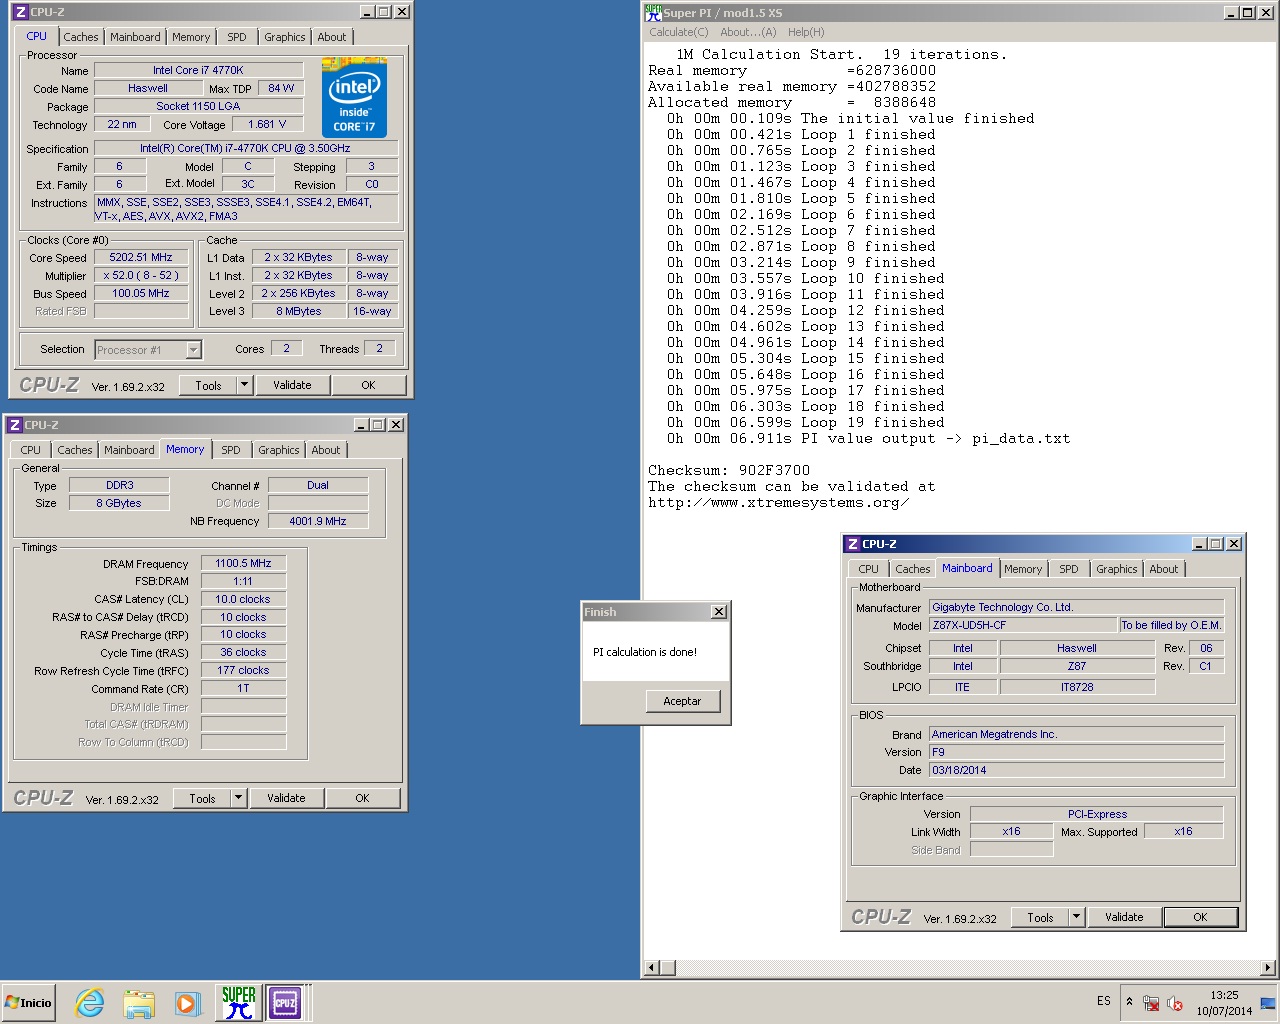Click the Super PI taskbar icon
Viewport: 1280px width, 1024px height.
[238, 1003]
